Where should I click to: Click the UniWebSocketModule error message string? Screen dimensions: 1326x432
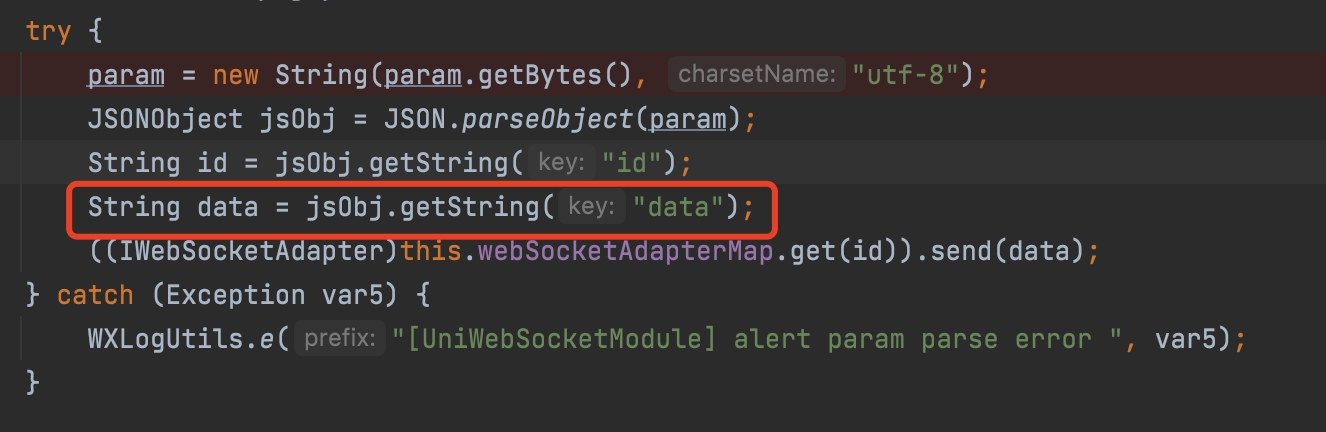(x=756, y=339)
